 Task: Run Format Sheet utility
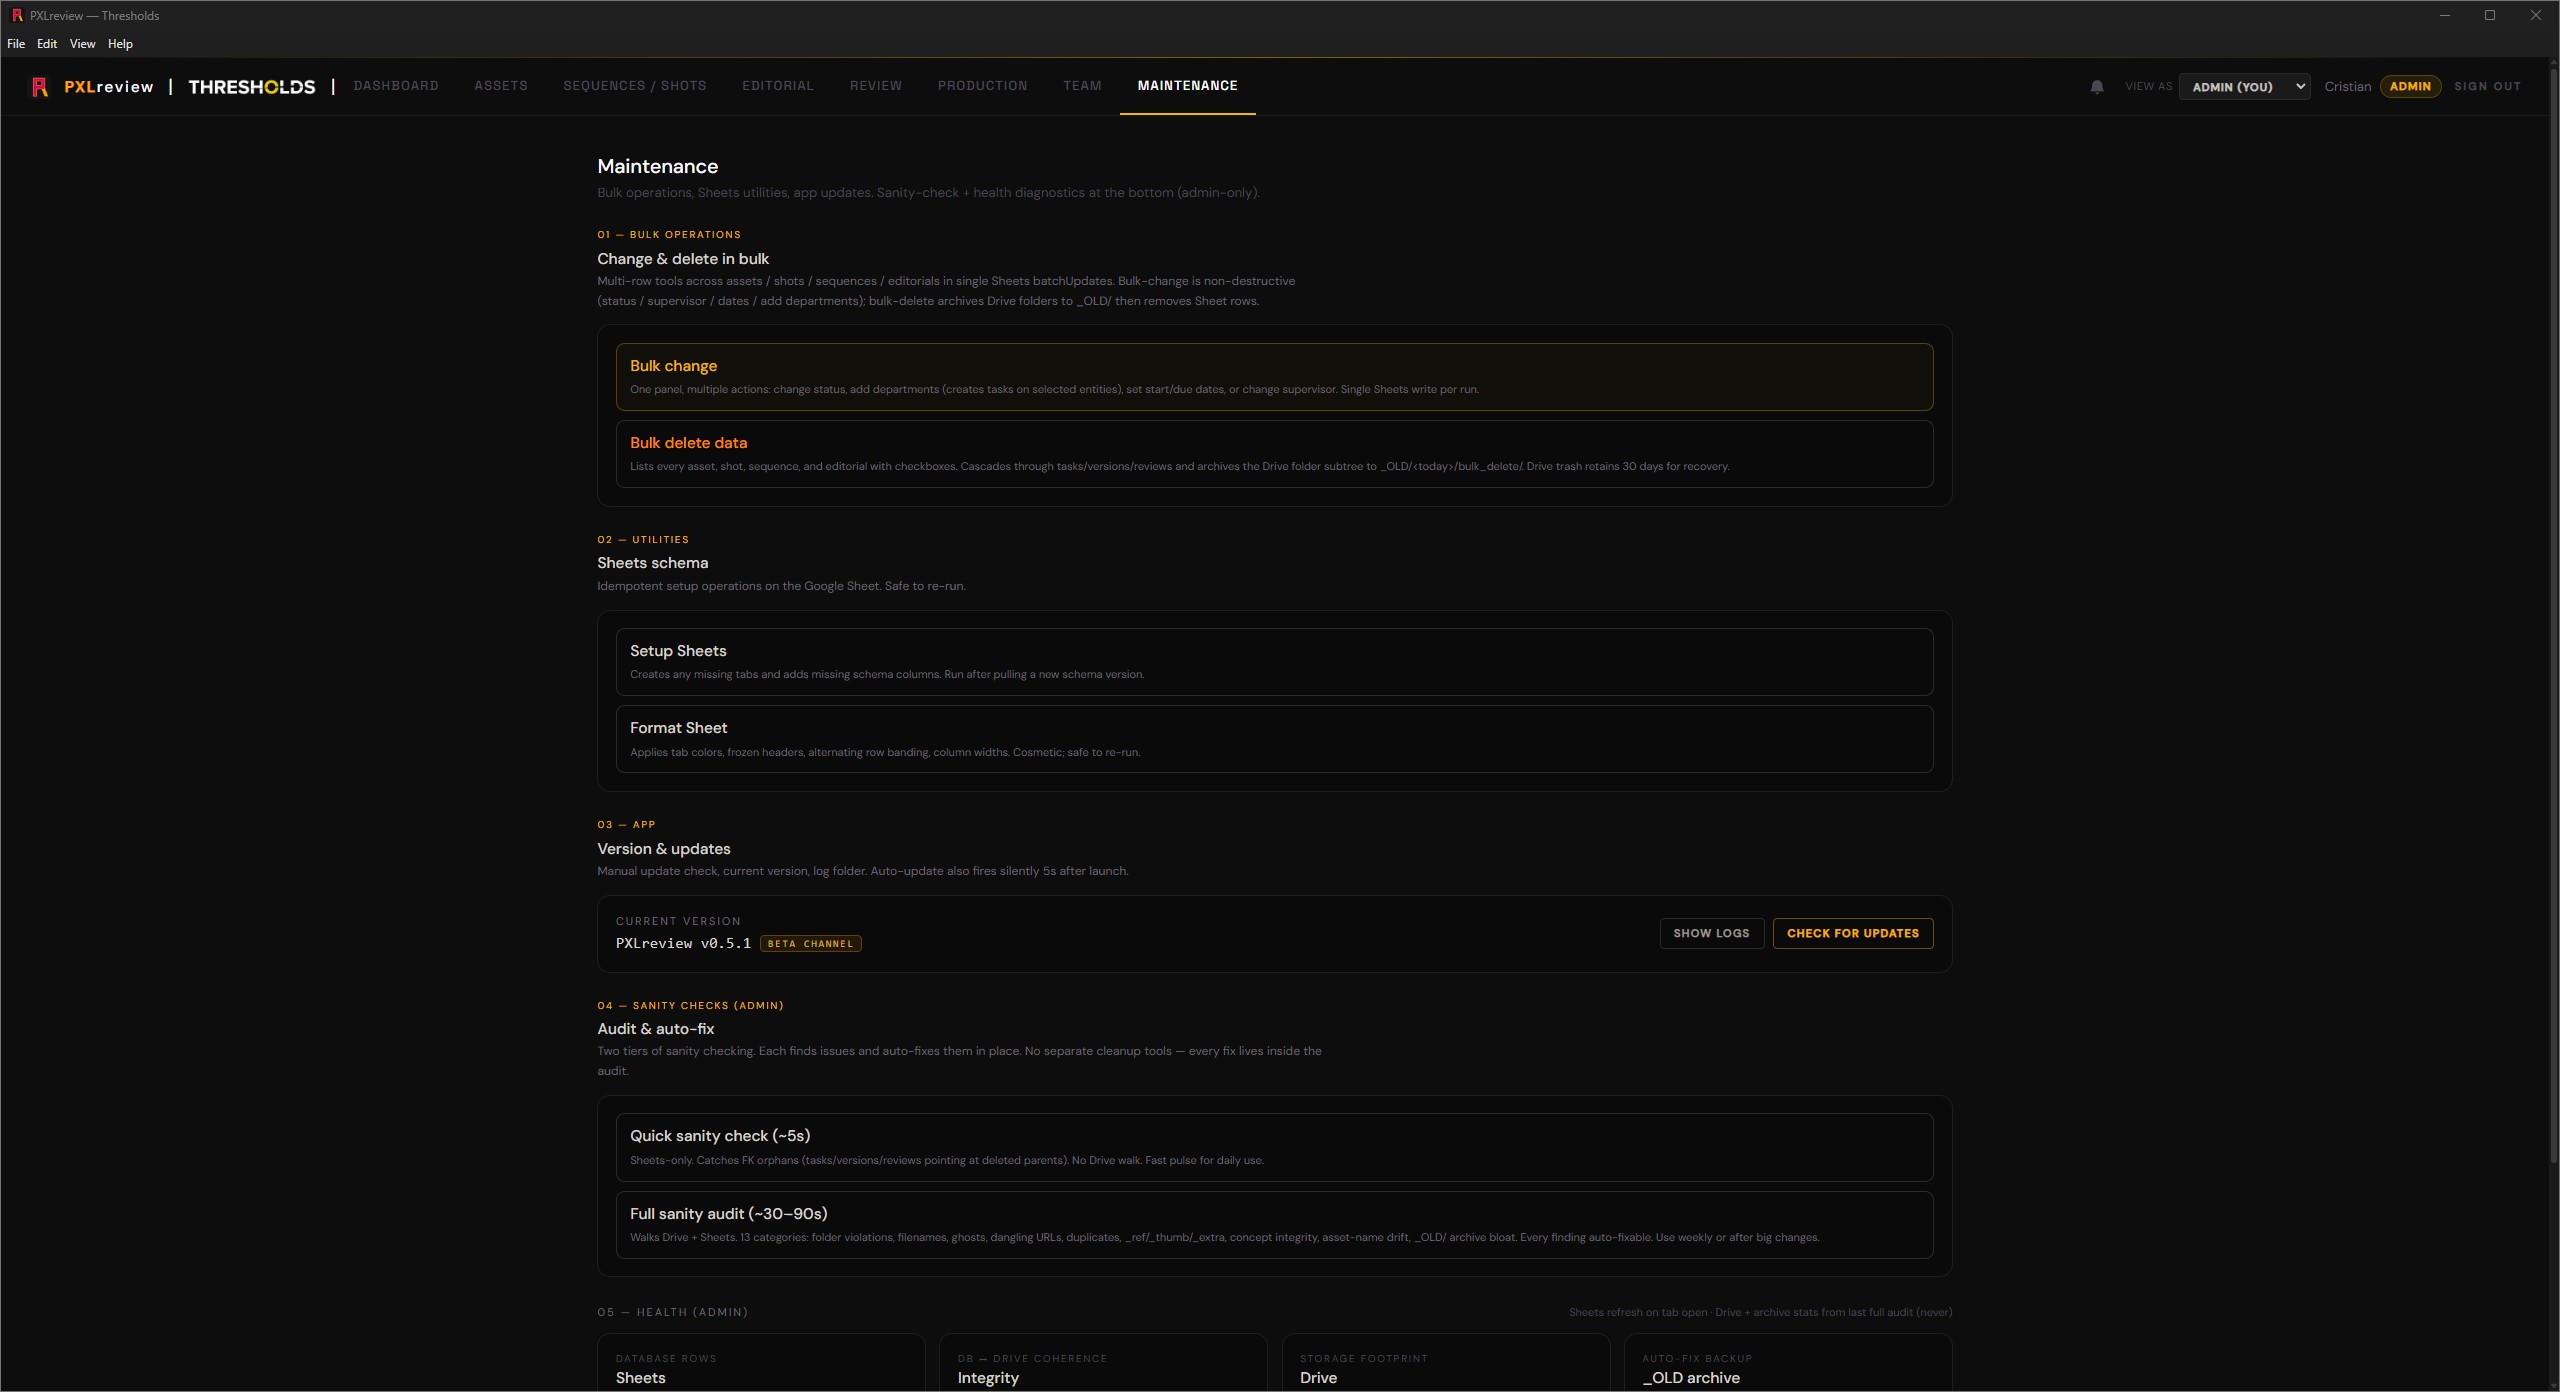pyautogui.click(x=1274, y=739)
